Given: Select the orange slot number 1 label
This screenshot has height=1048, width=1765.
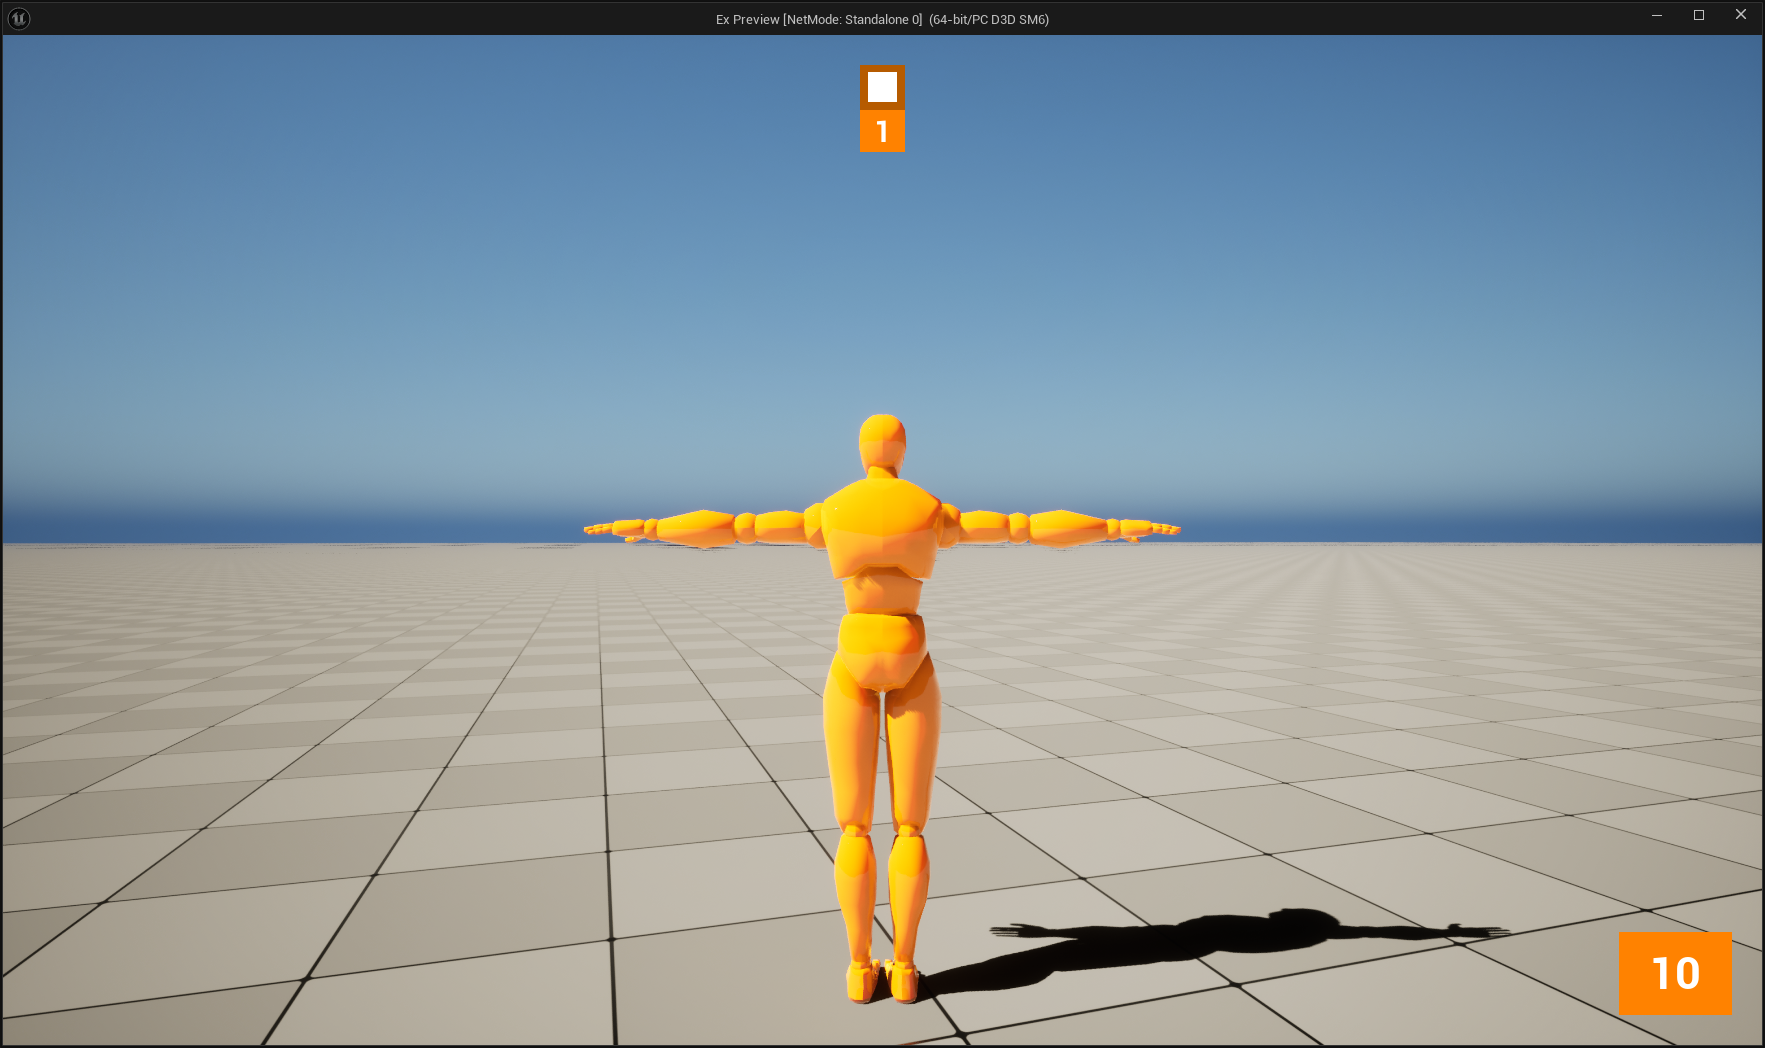Looking at the screenshot, I should point(882,131).
